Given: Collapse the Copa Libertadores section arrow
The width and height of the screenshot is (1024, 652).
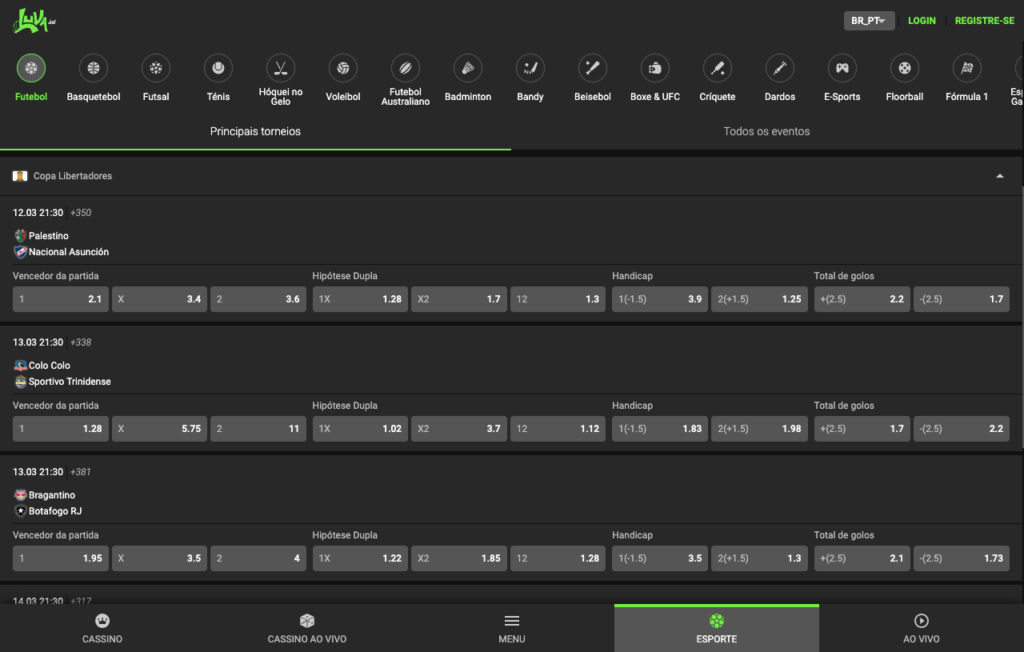Looking at the screenshot, I should click(x=999, y=176).
